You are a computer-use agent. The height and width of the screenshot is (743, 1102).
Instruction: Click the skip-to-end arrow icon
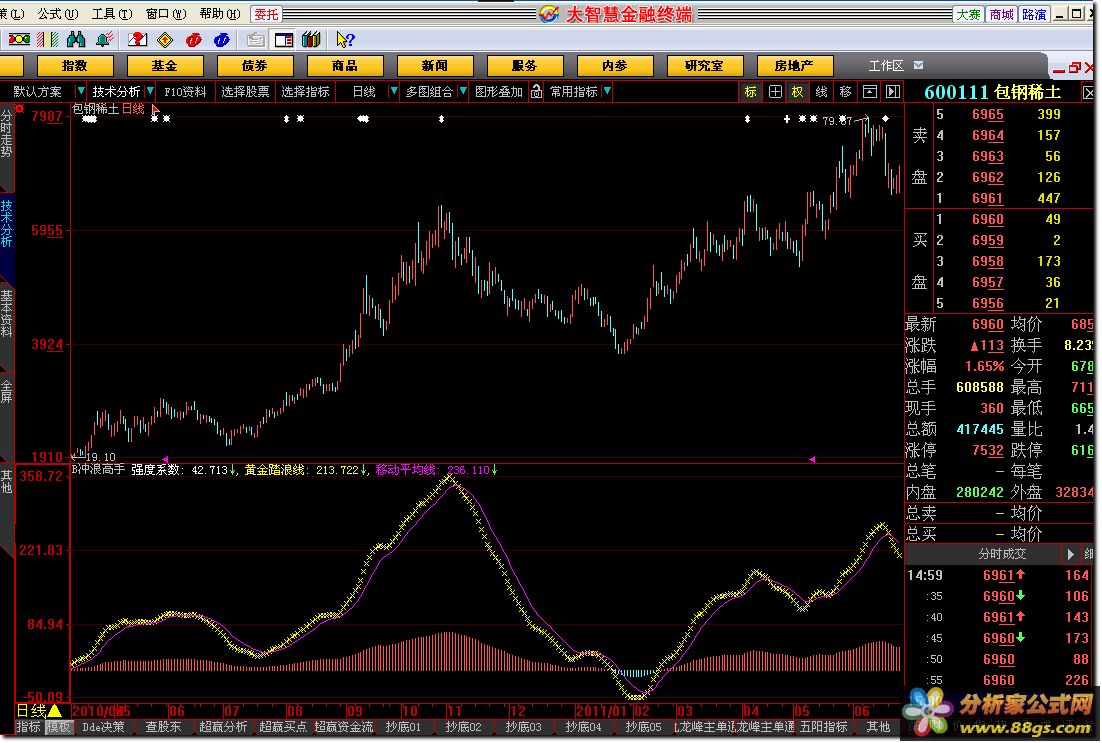893,91
